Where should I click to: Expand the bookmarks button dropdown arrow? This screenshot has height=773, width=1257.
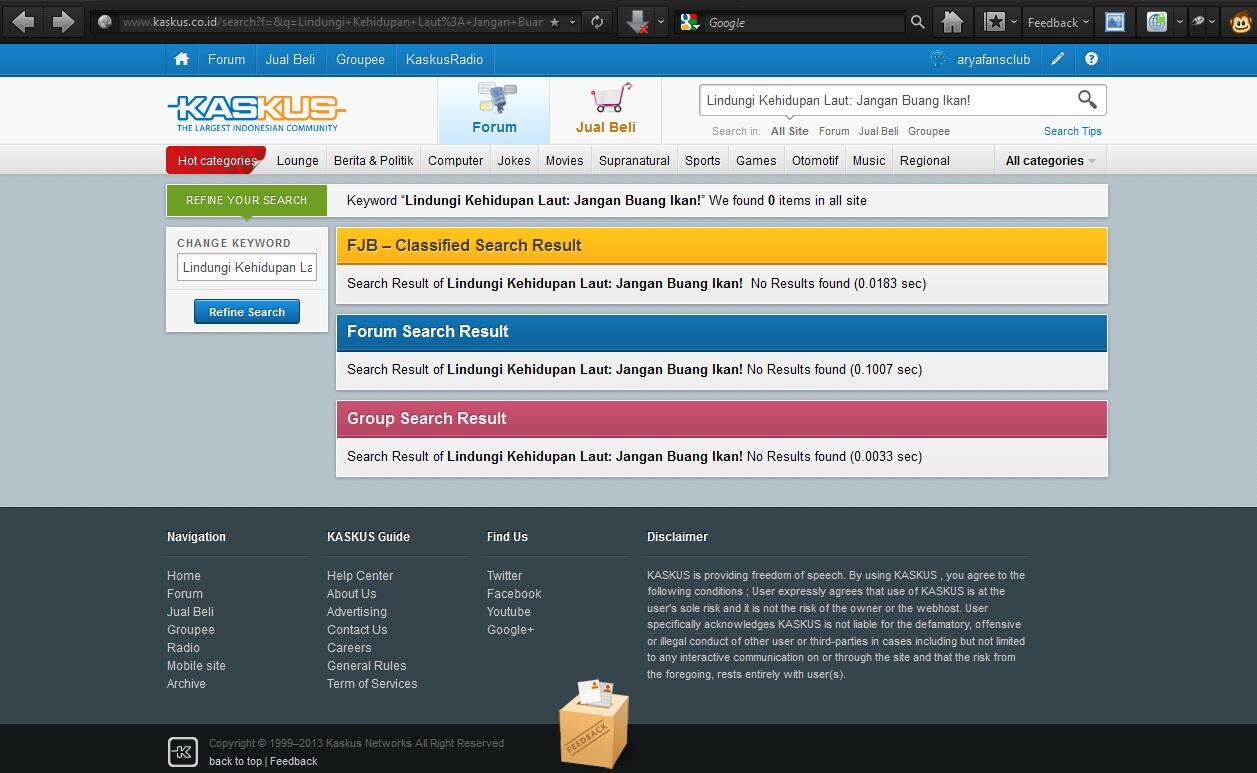(x=1014, y=22)
